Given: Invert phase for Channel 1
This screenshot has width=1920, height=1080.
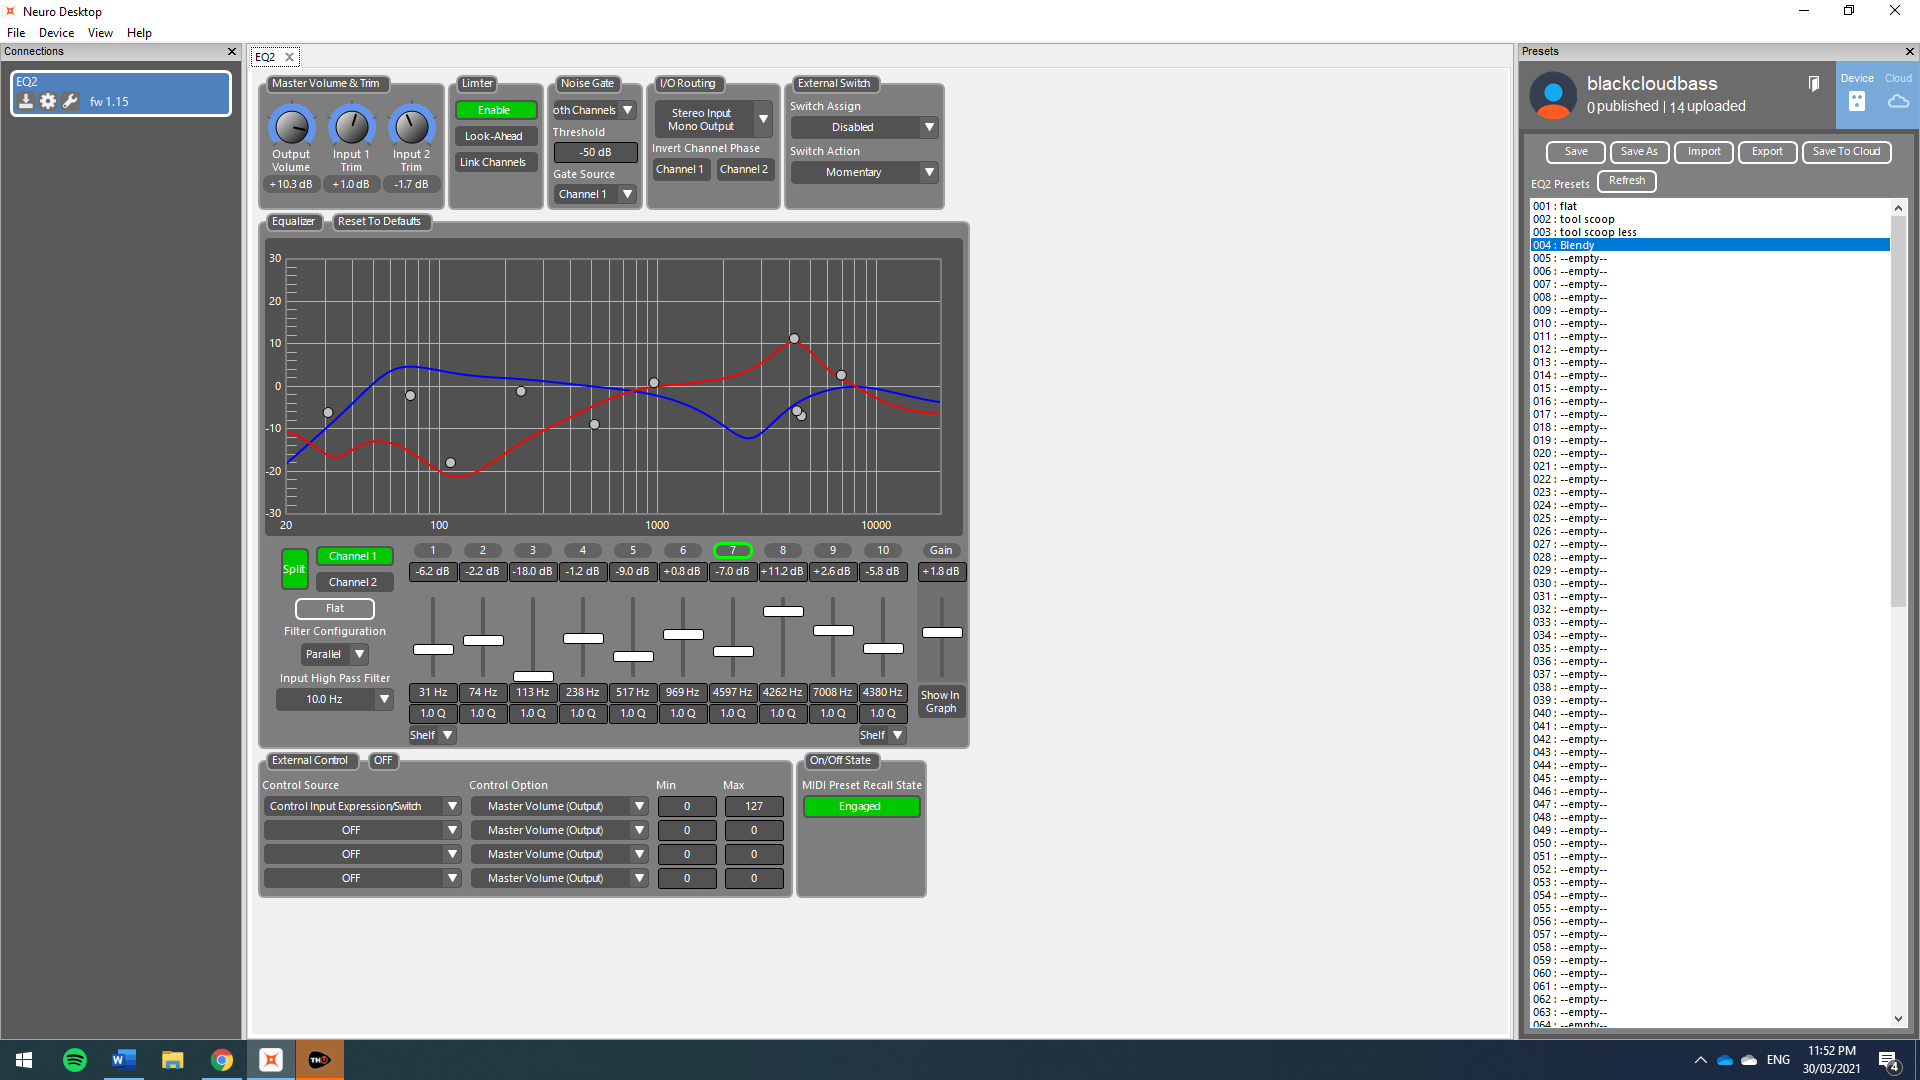Looking at the screenshot, I should click(x=680, y=169).
